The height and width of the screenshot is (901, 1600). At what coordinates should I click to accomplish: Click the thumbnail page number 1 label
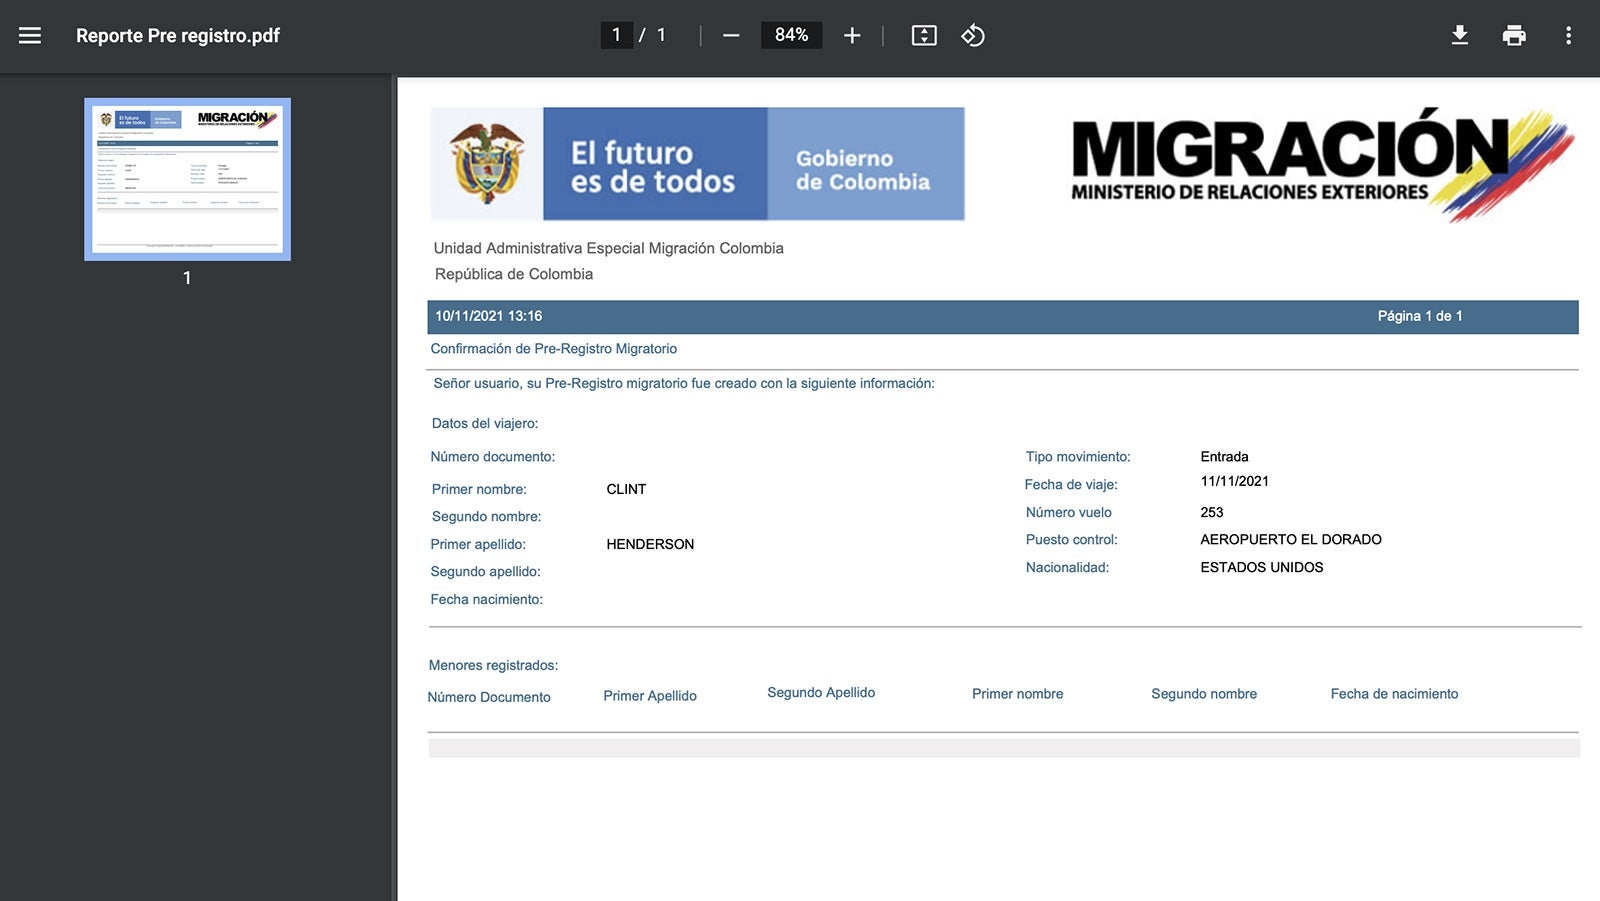[187, 278]
